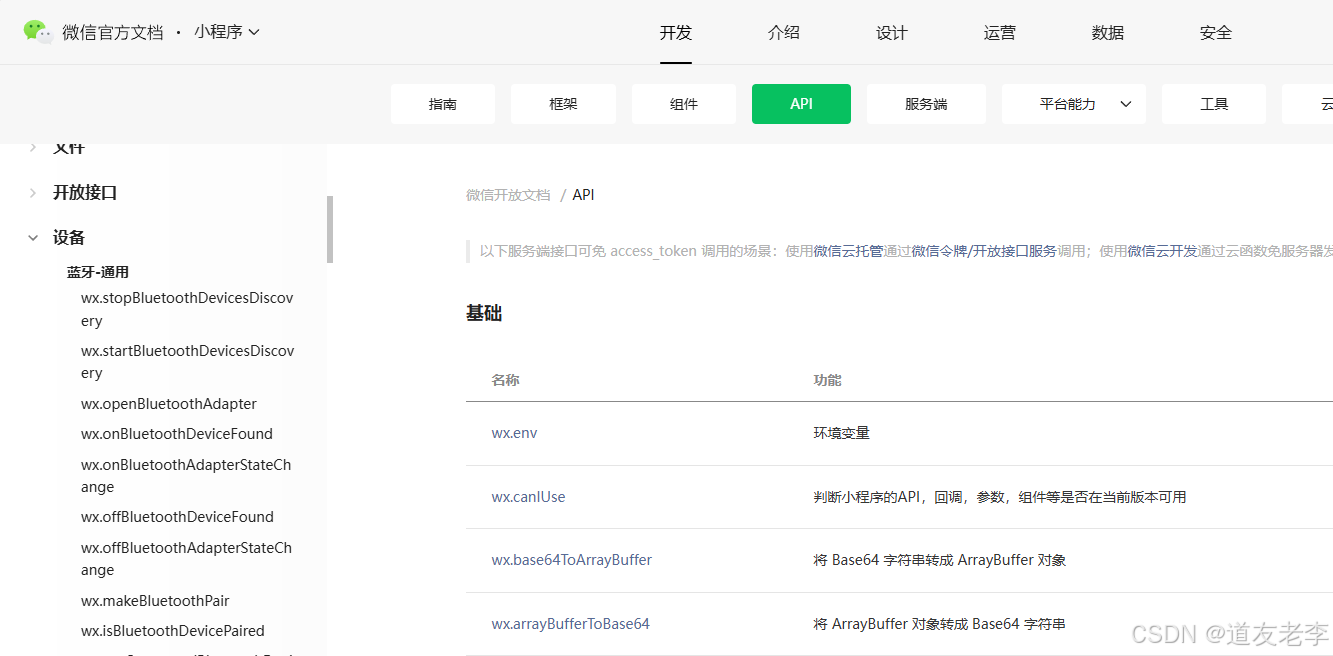Open wx.startBluetoothDevicesDiscovery in sidebar
The image size is (1333, 656).
(x=187, y=361)
